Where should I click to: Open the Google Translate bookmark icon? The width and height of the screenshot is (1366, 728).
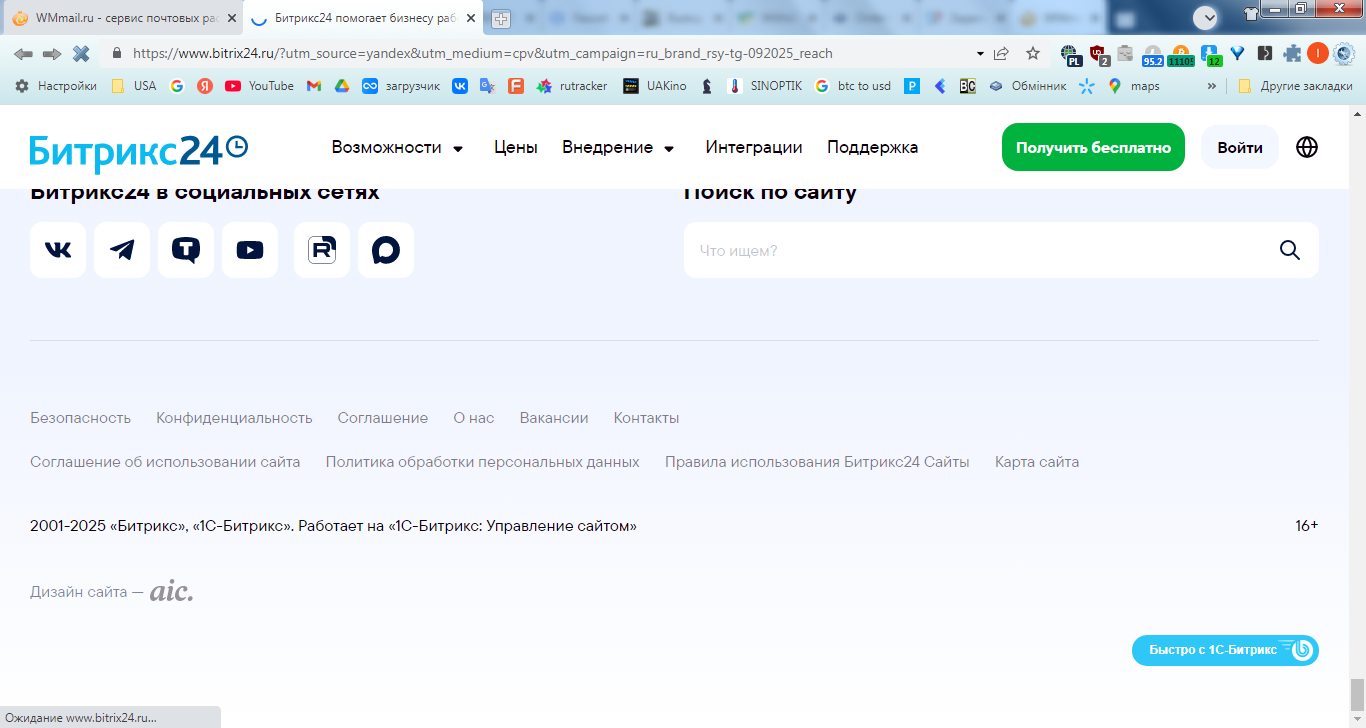[487, 86]
